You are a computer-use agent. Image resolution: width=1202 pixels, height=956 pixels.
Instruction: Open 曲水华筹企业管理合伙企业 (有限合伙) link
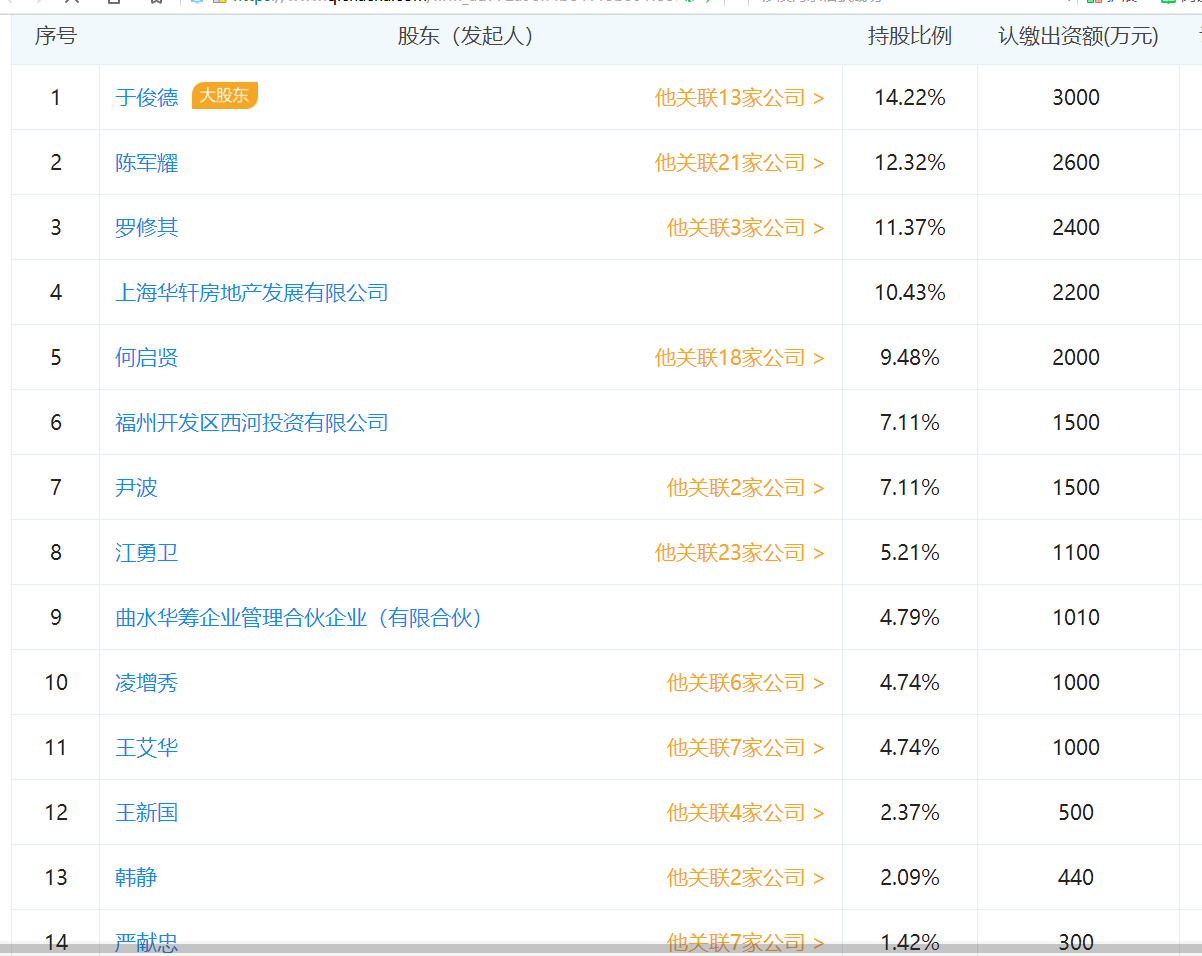pyautogui.click(x=300, y=617)
